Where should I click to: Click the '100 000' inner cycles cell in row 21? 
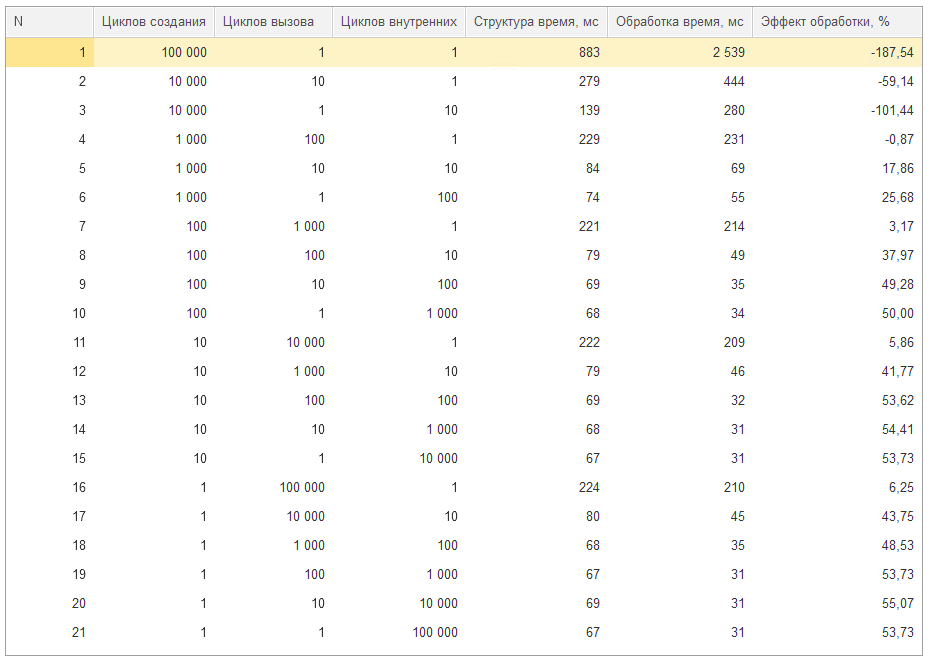(399, 633)
